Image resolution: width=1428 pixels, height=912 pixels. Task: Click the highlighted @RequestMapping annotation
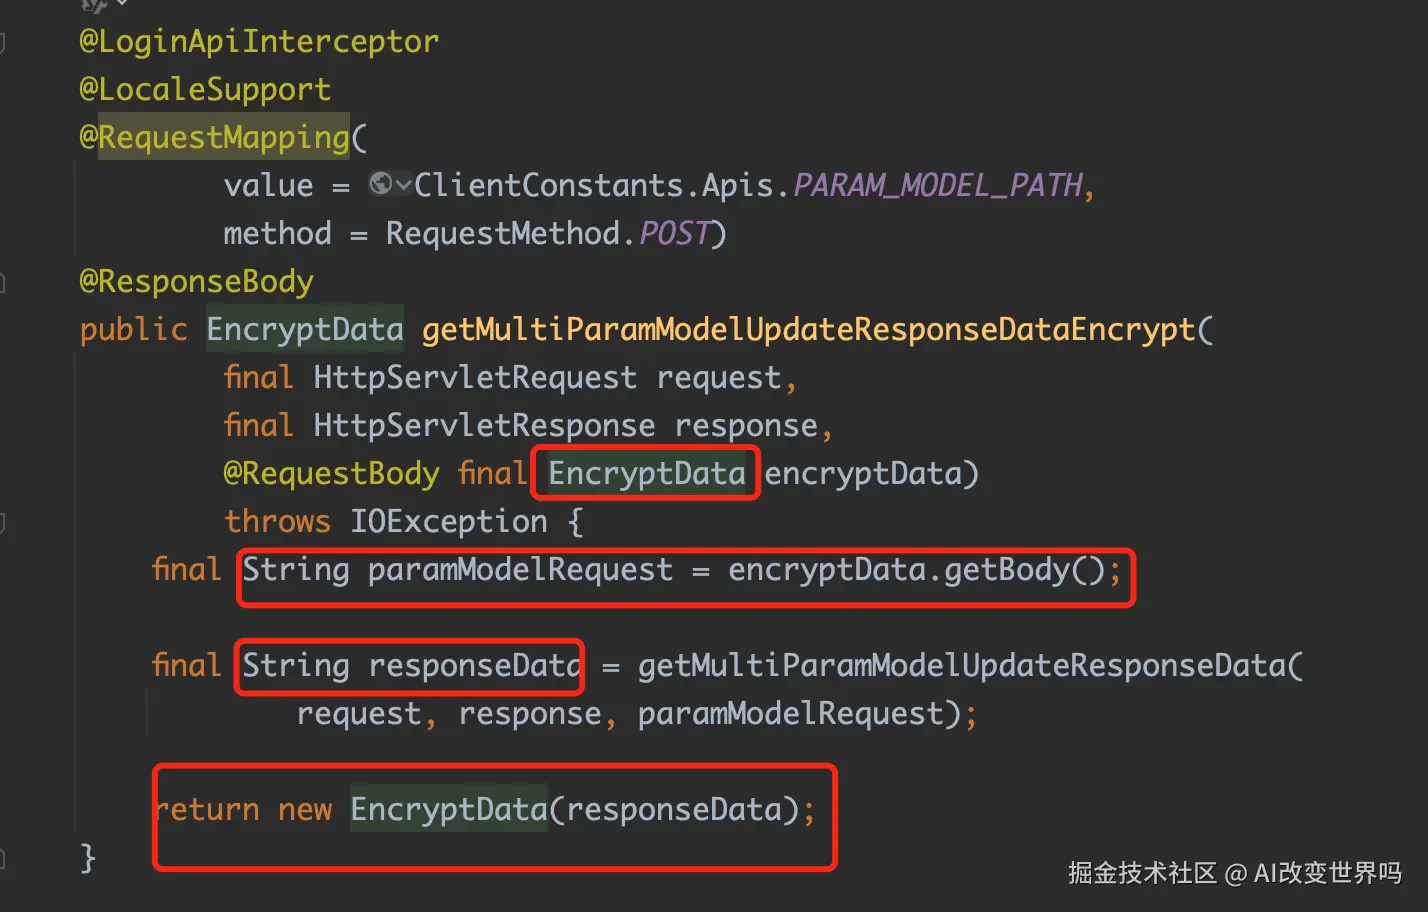pyautogui.click(x=214, y=137)
